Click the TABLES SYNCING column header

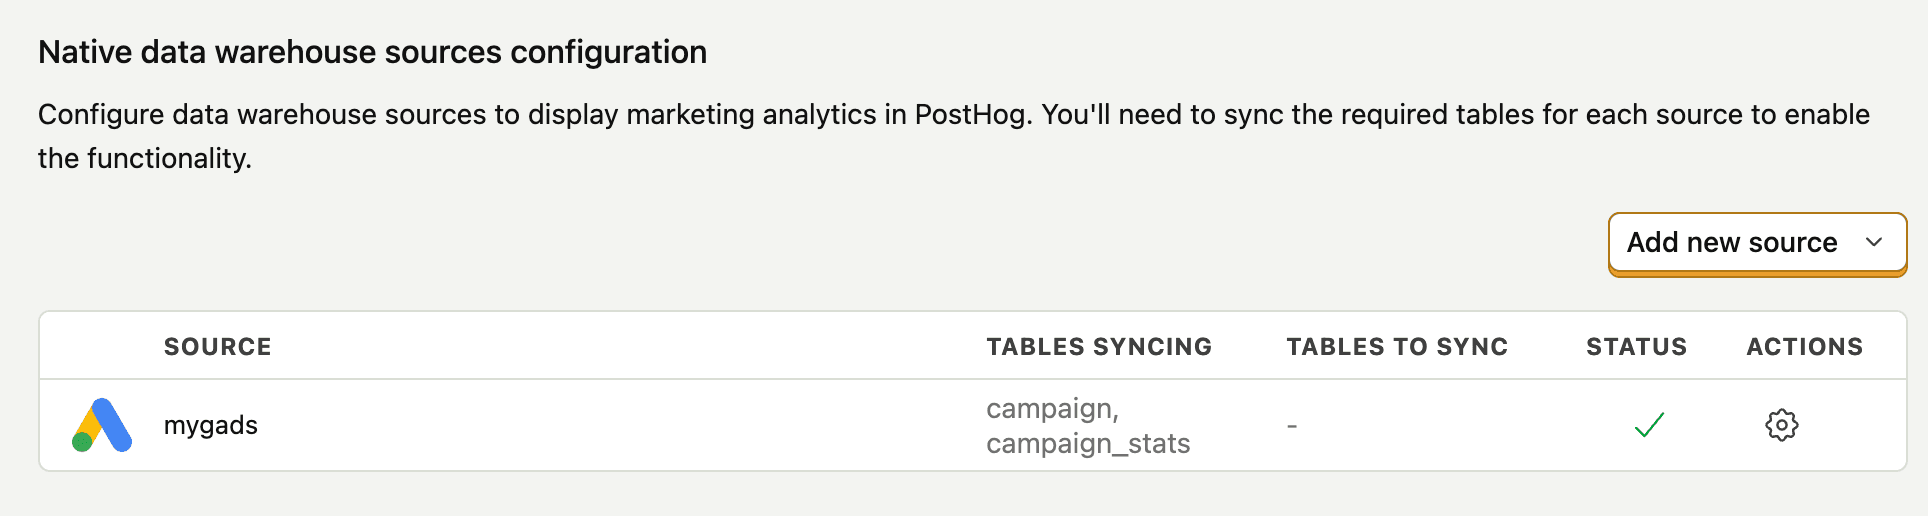click(x=1099, y=347)
